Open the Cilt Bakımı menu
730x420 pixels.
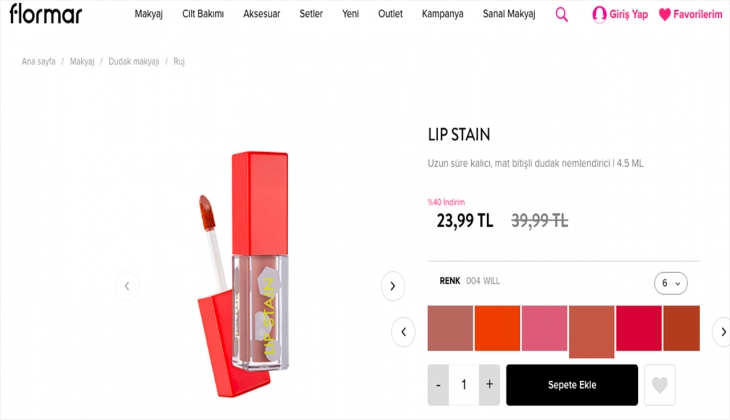coord(203,14)
